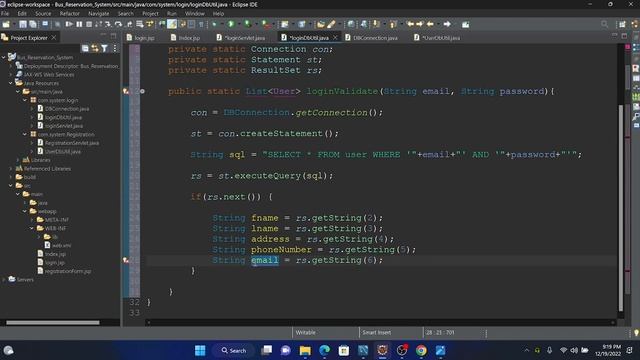Collapse the Bus_Reservation_System project node
This screenshot has width=640, height=360.
[x=4, y=58]
